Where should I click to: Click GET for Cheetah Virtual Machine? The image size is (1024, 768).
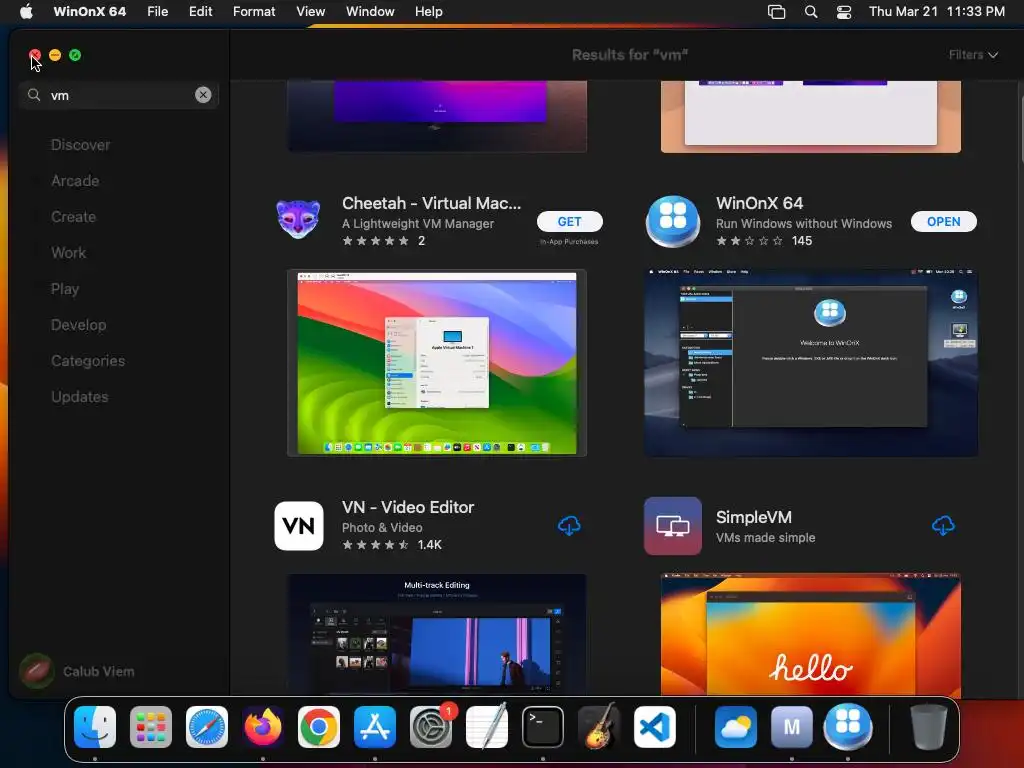tap(569, 221)
